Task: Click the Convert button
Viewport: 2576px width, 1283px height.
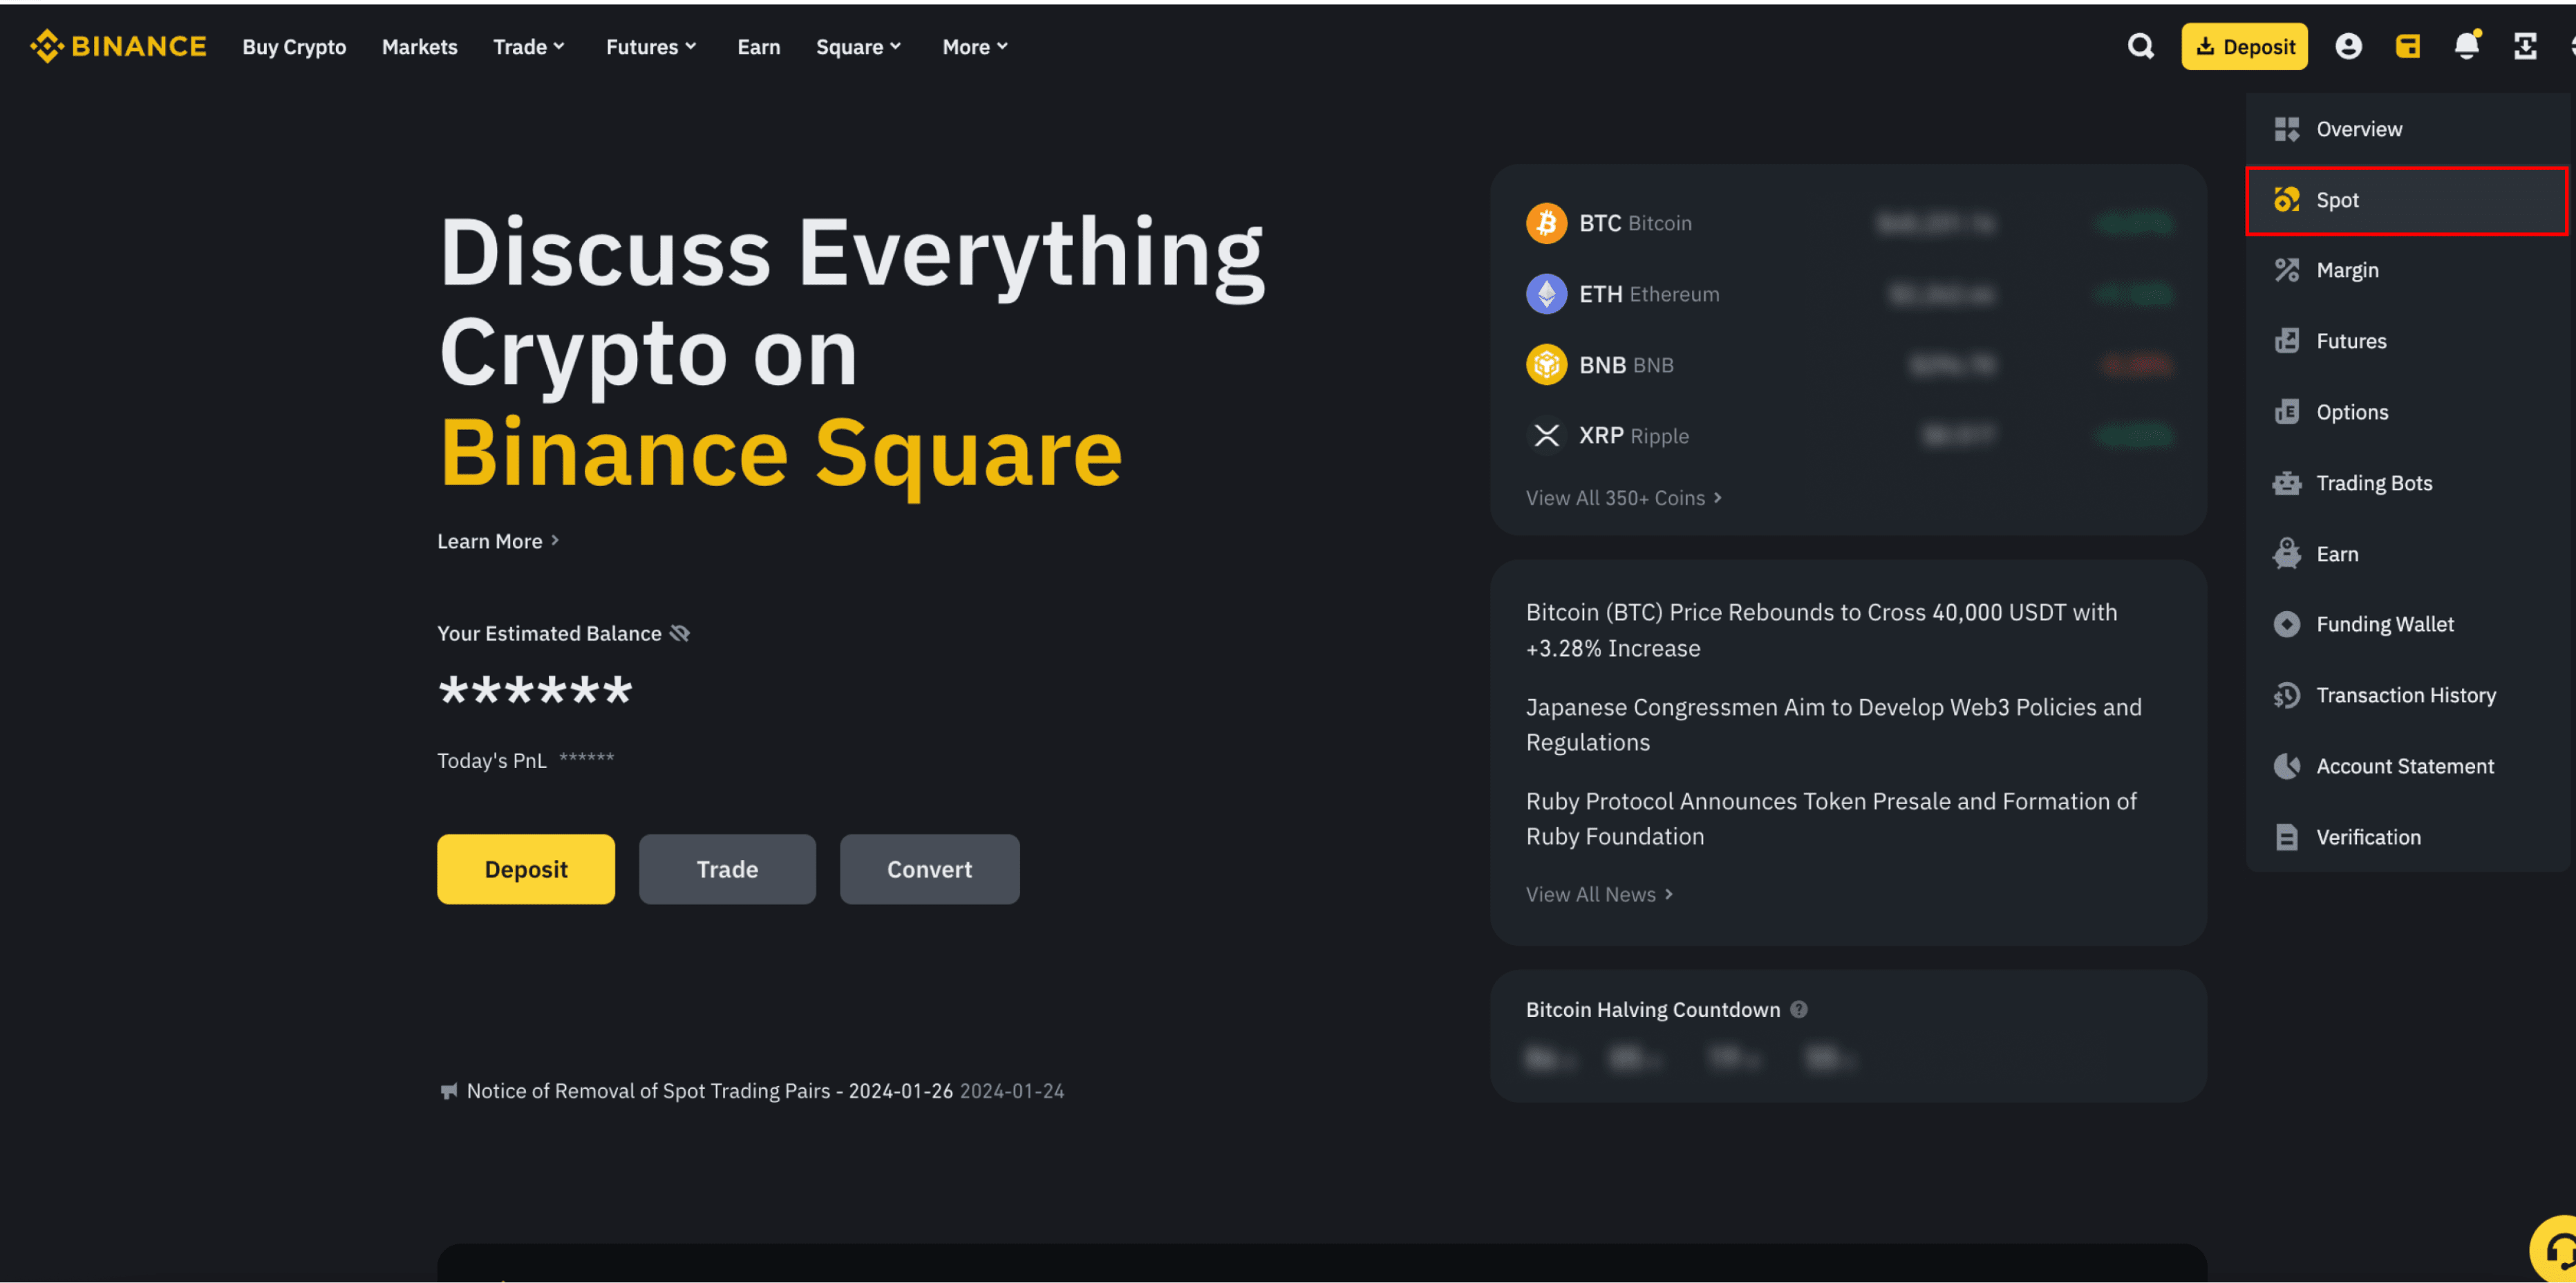Action: (x=928, y=869)
